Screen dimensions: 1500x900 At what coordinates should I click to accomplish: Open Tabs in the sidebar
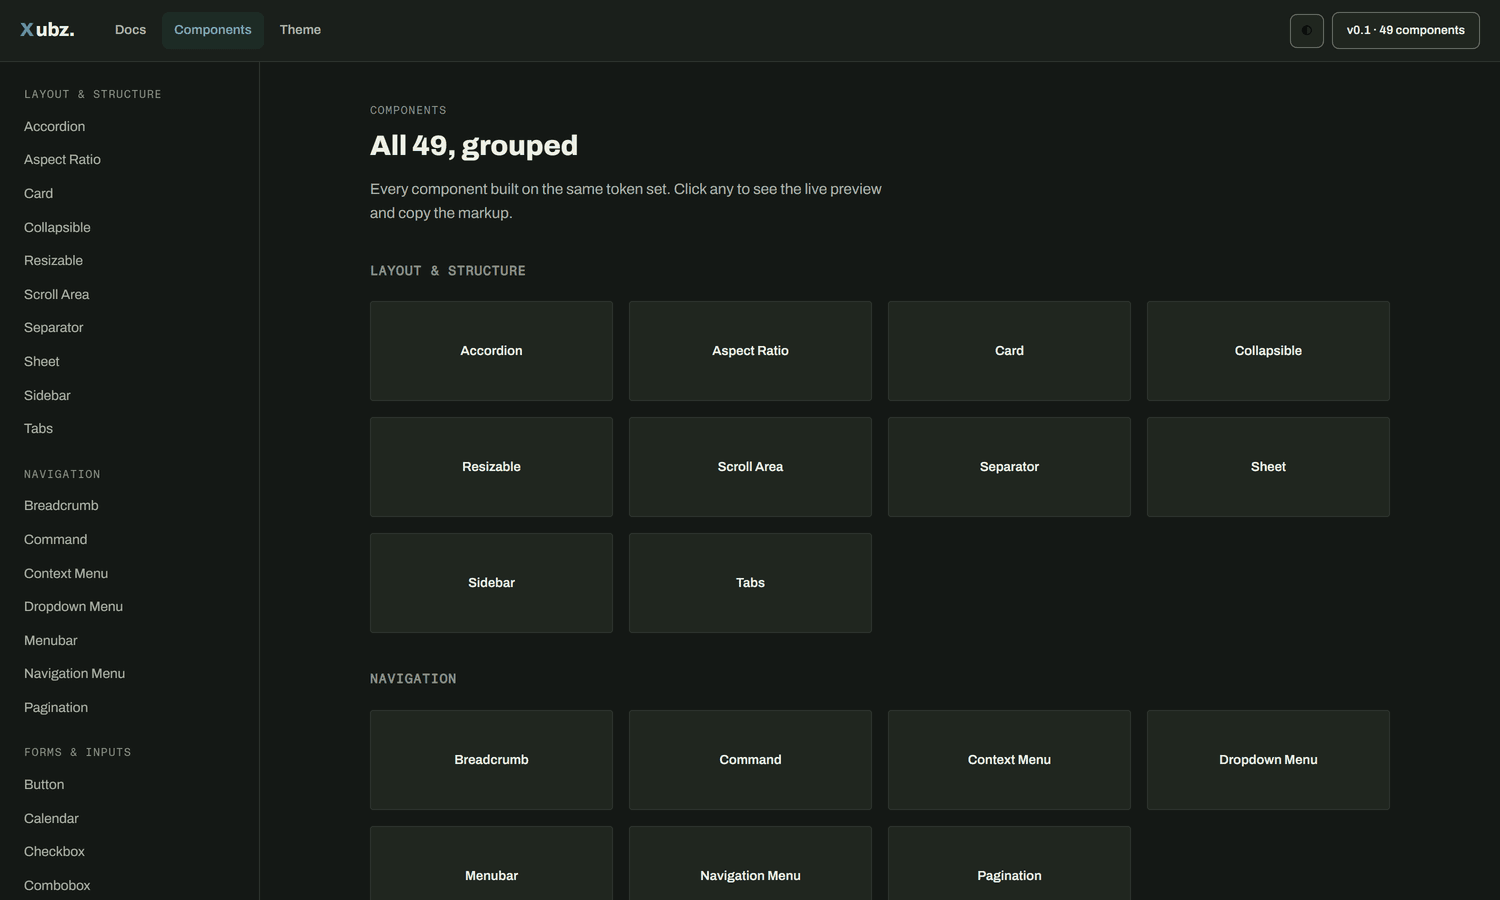click(38, 428)
